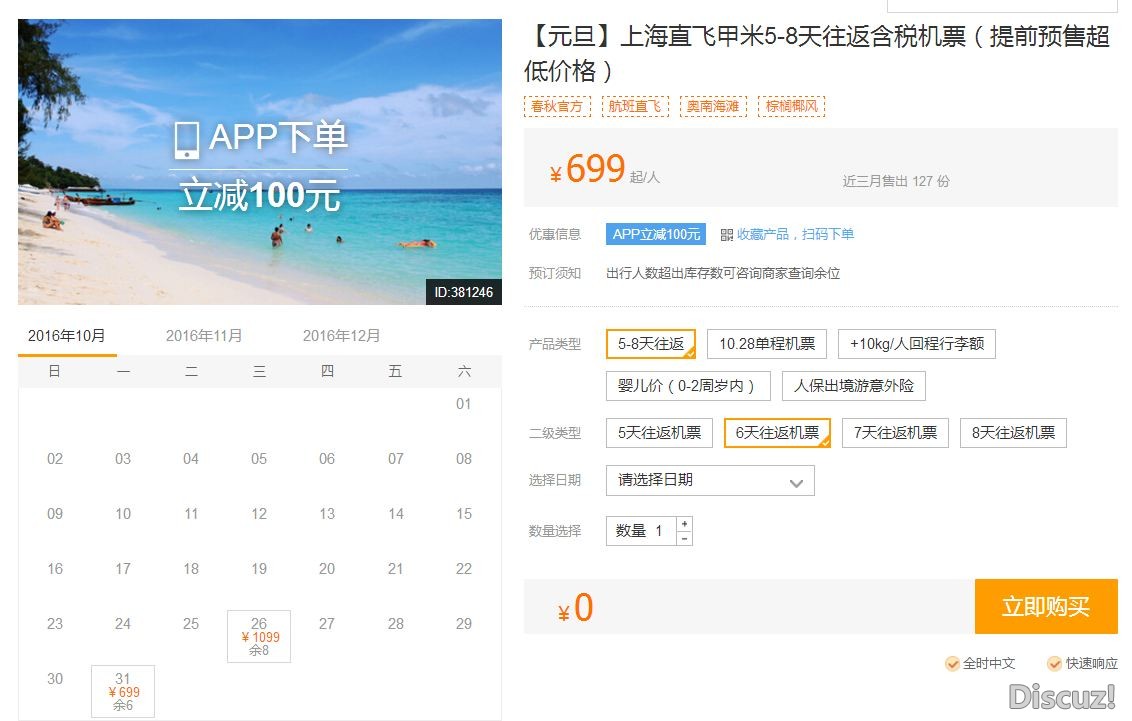This screenshot has height=721, width=1132.
Task: Click the quantity input field showing 1
Action: 642,531
